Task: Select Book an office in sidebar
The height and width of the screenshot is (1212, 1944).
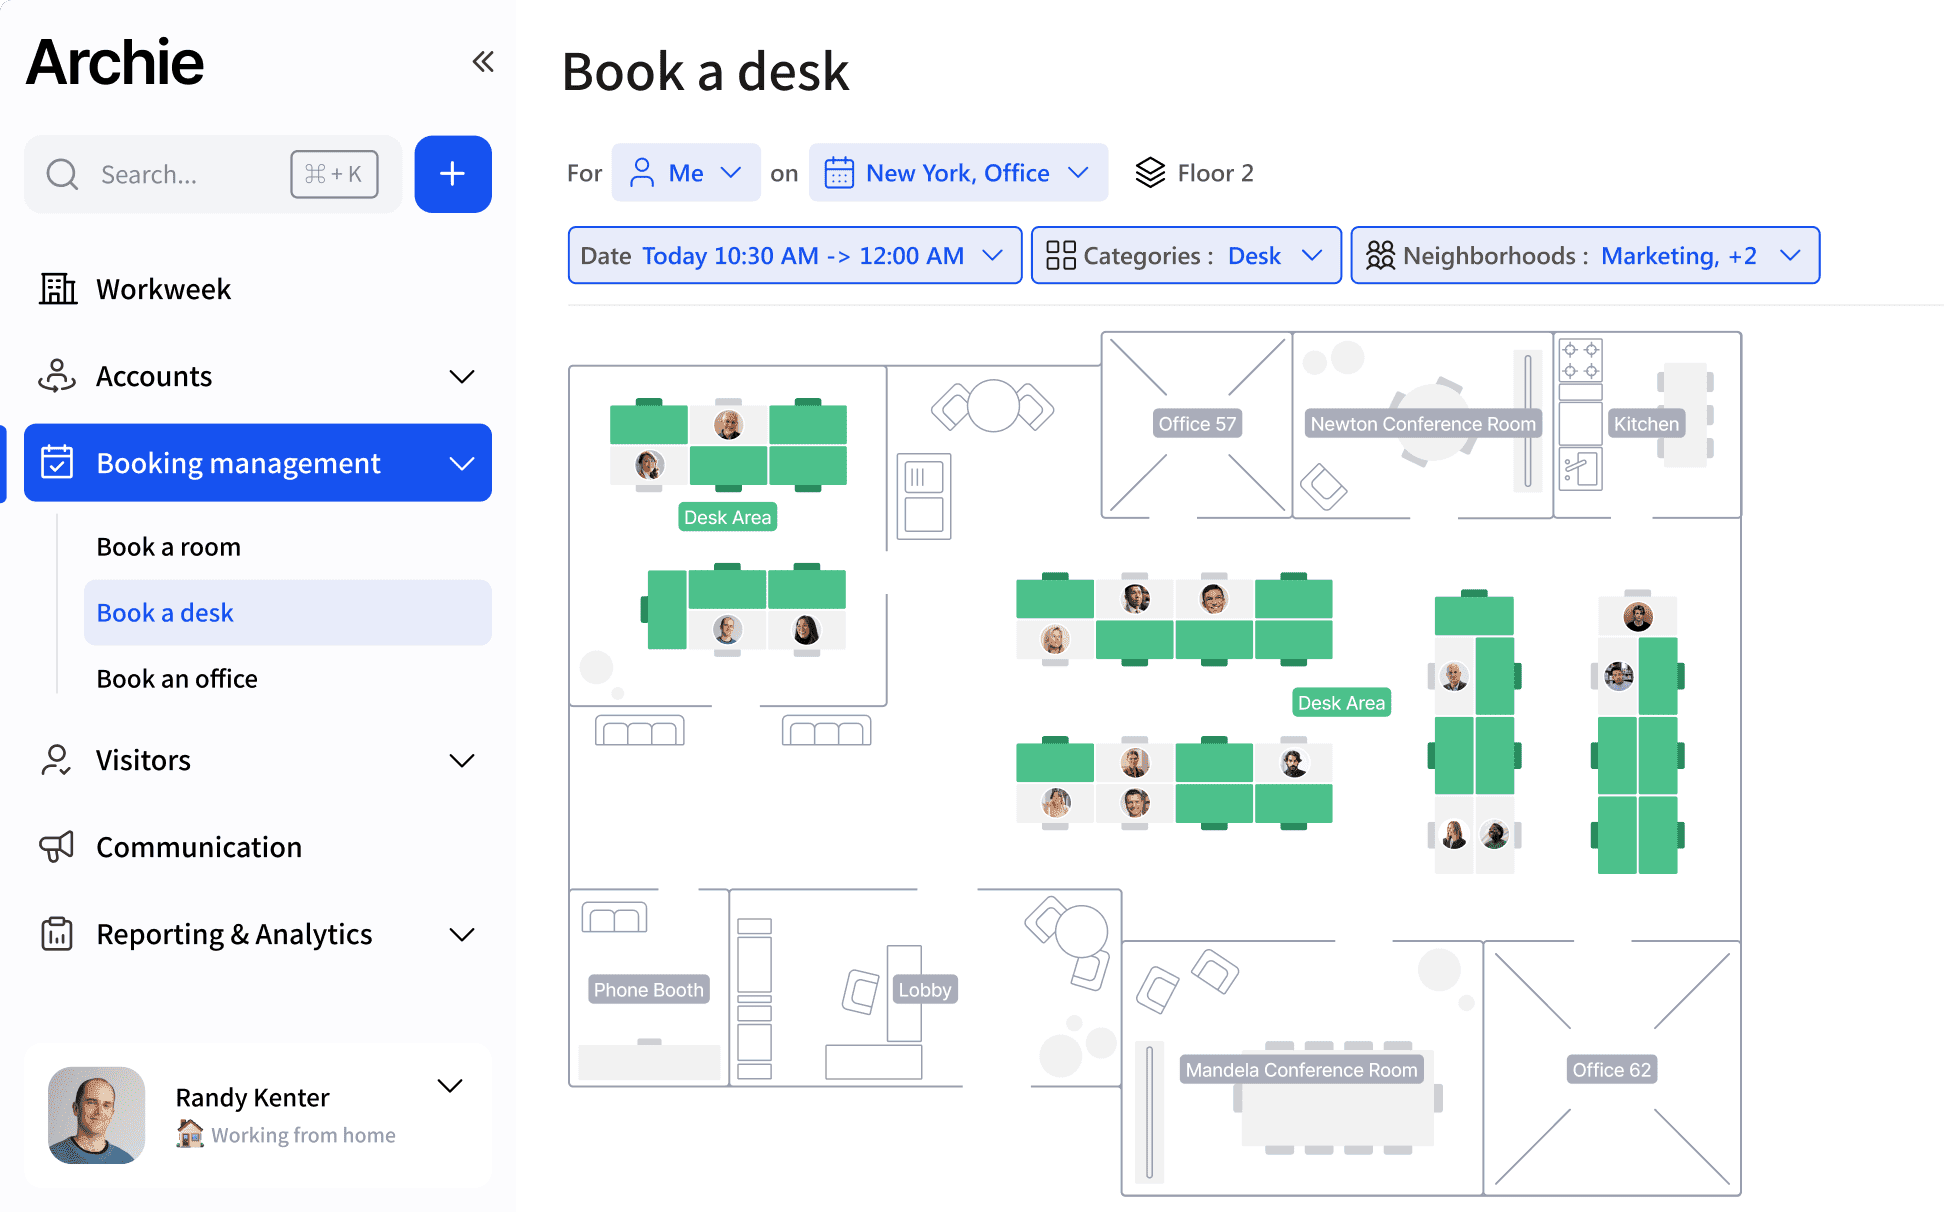Action: 177,678
